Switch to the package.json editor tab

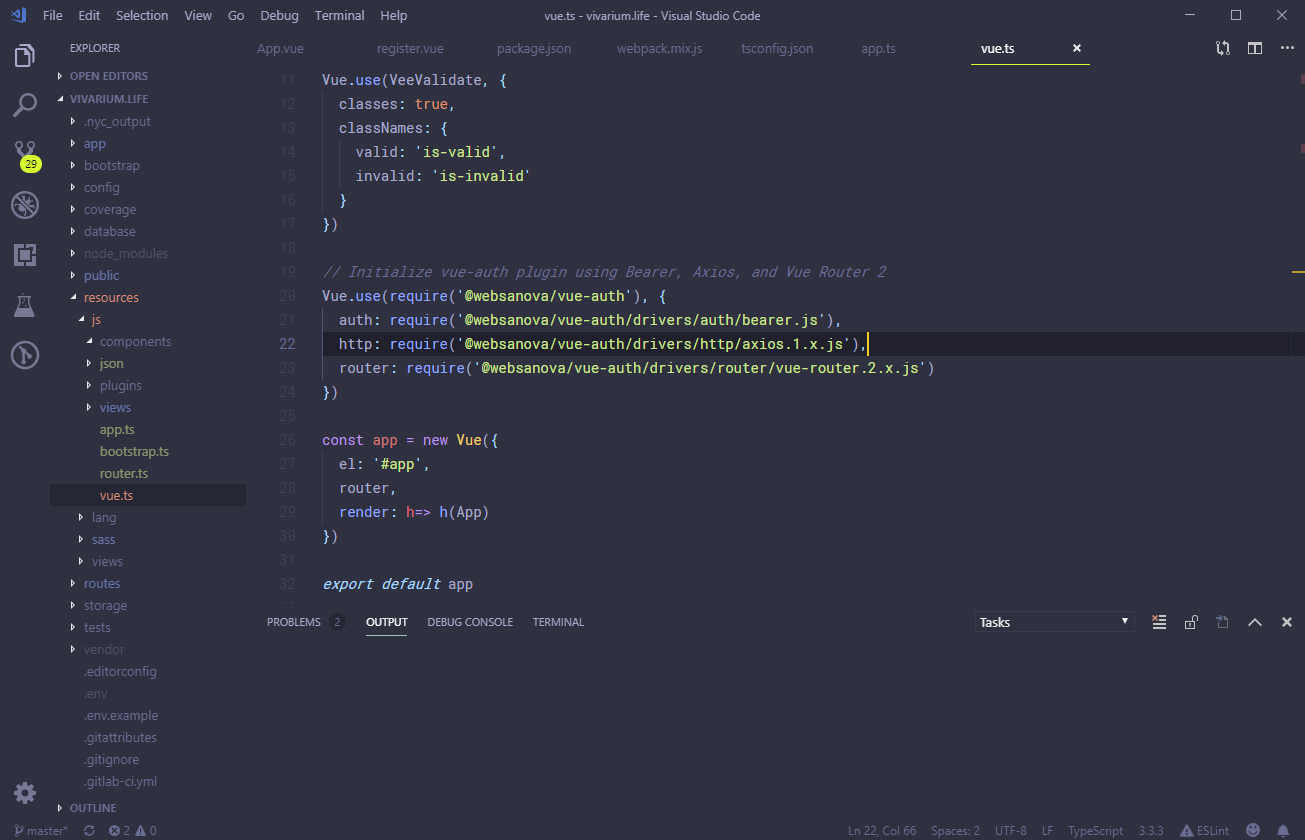point(533,48)
